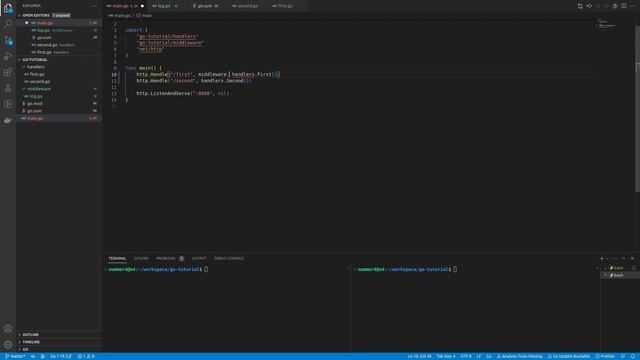
Task: Click the errors and warnings status indicator
Action: [86, 356]
